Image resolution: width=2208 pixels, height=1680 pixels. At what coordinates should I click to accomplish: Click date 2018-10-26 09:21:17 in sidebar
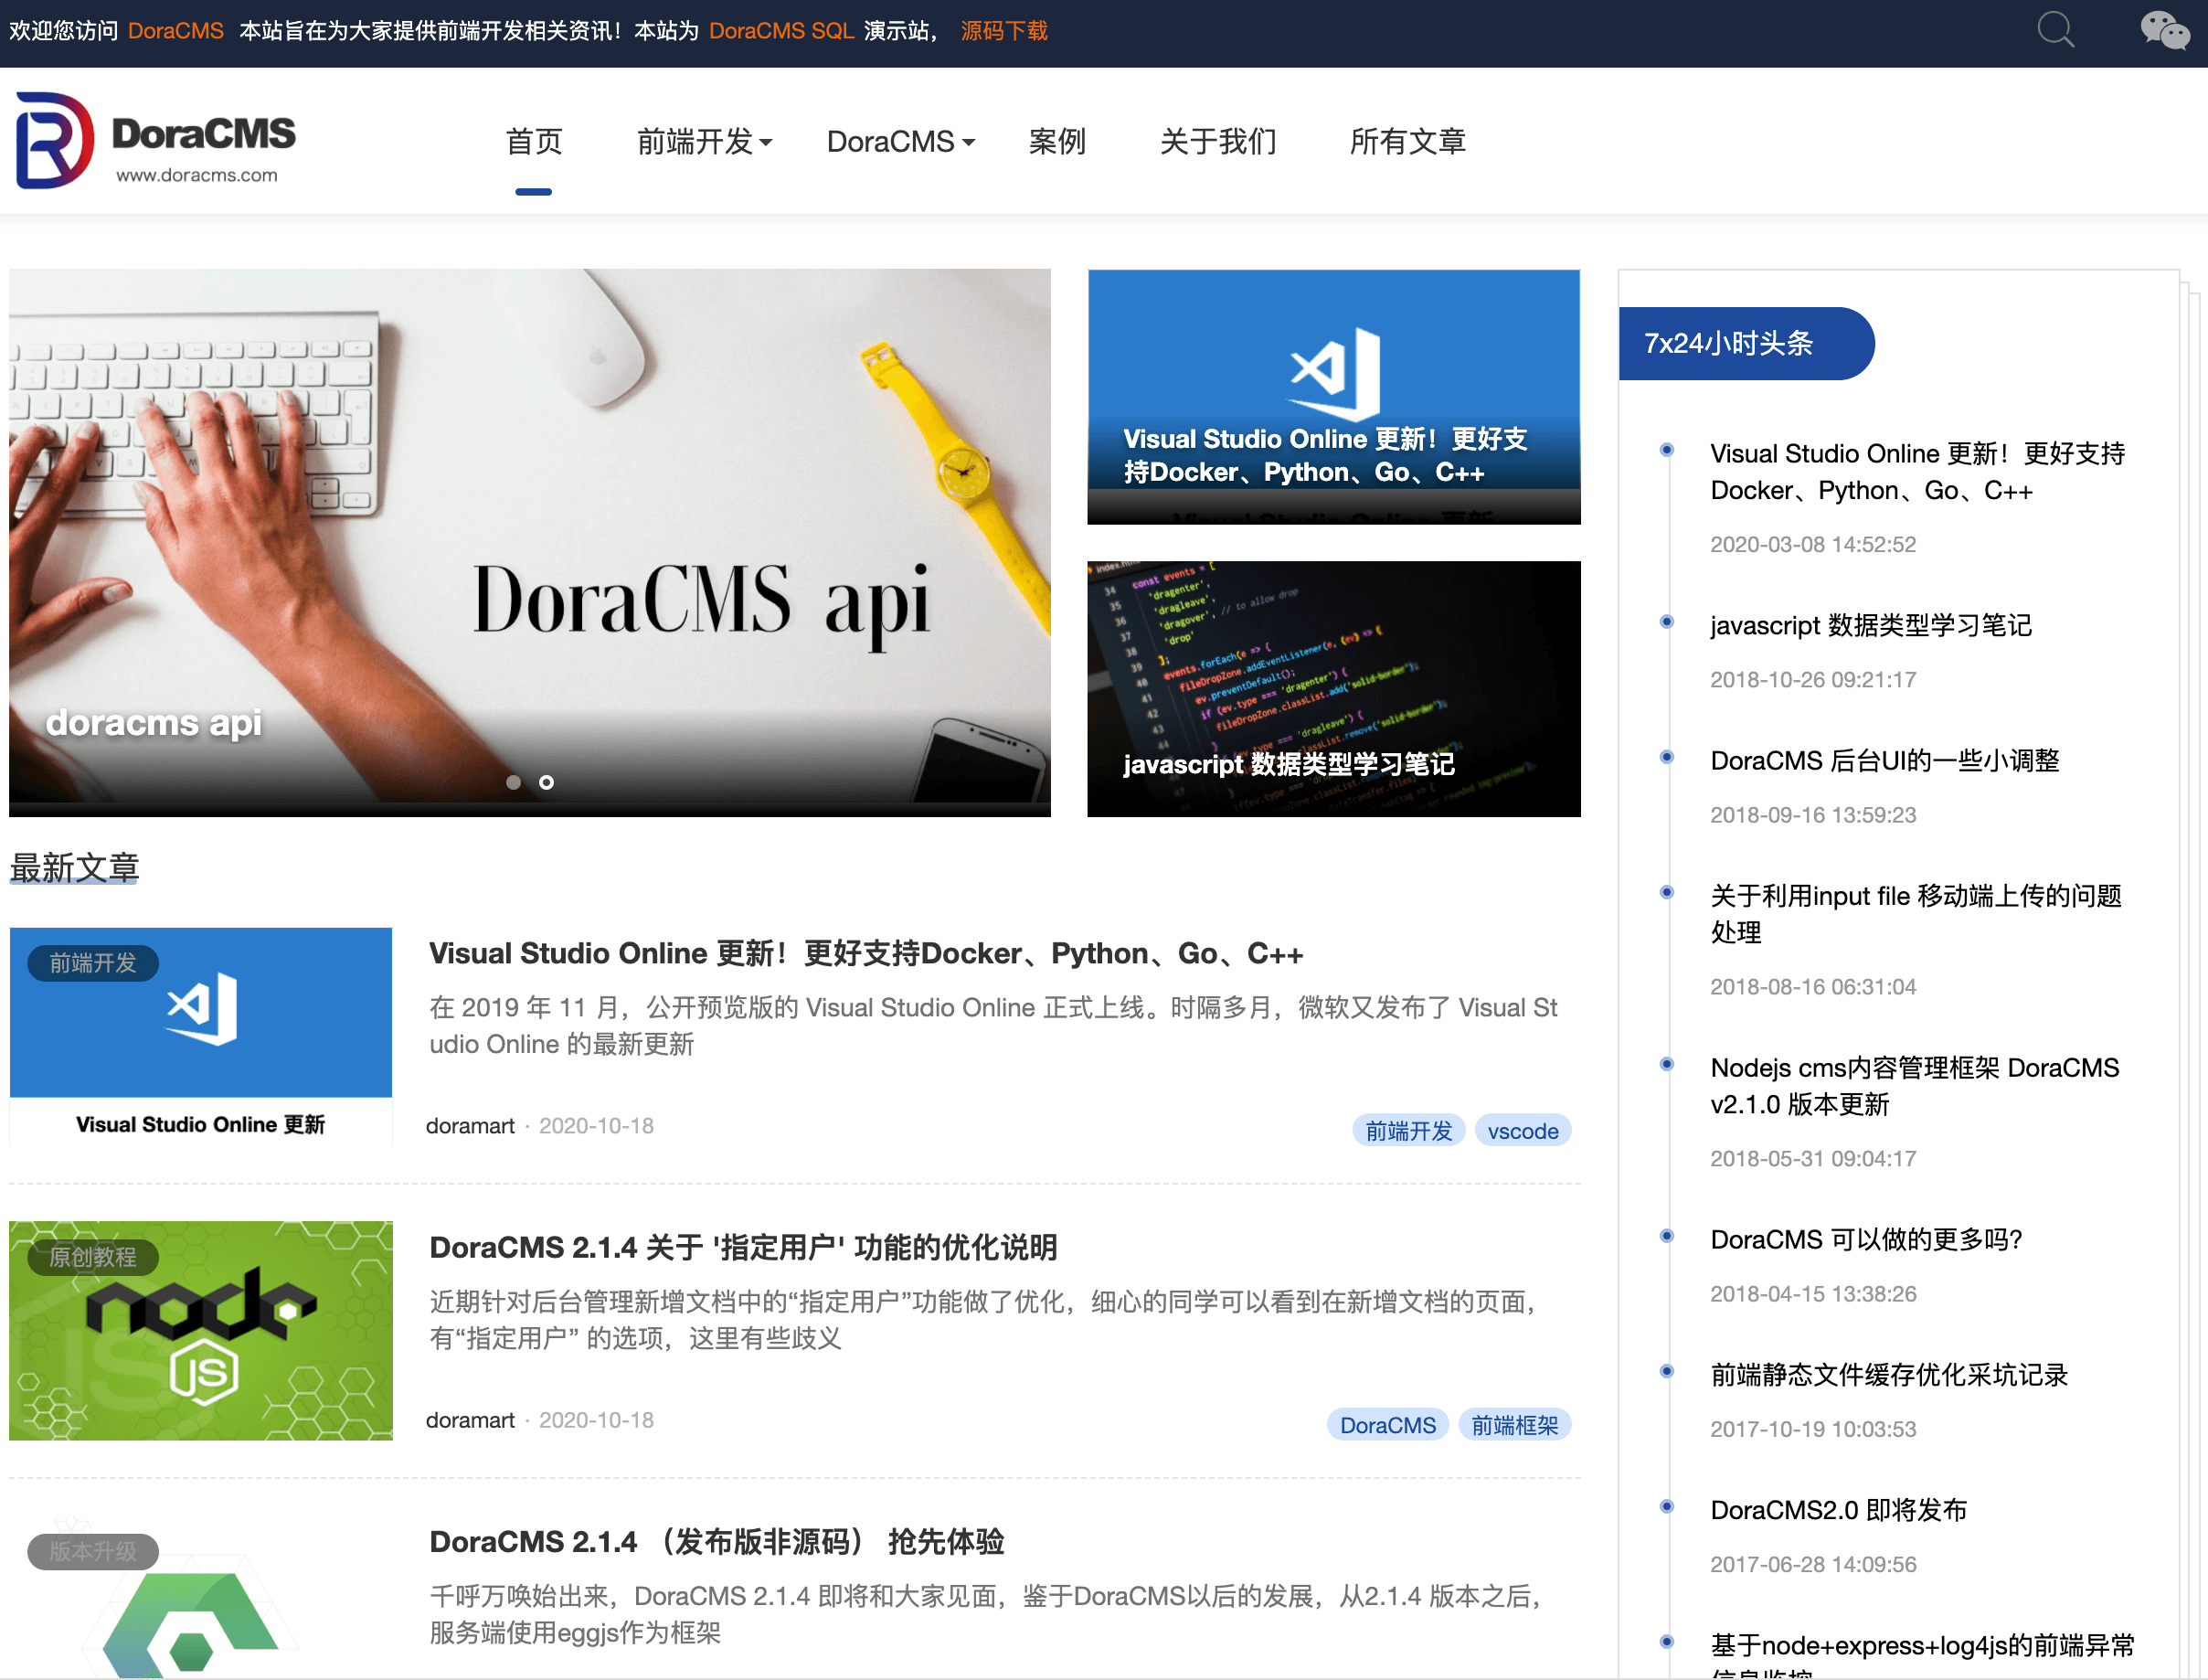(1813, 679)
